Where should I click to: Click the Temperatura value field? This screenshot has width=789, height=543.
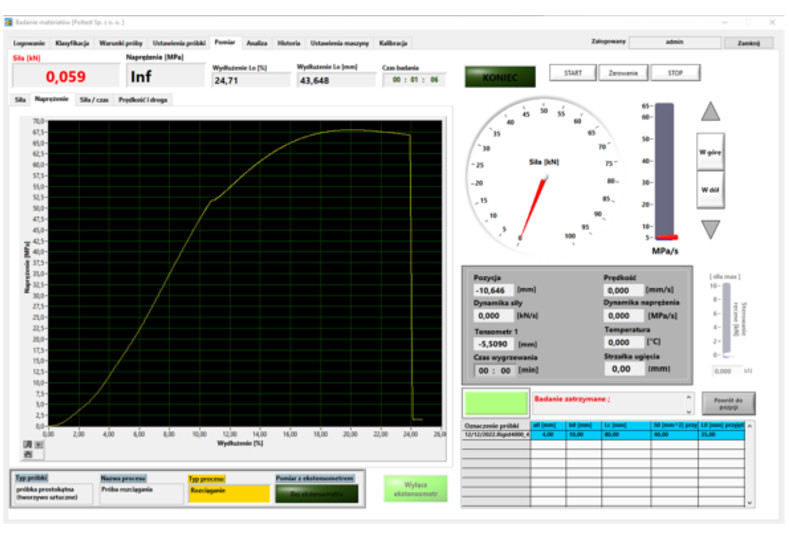coord(623,342)
